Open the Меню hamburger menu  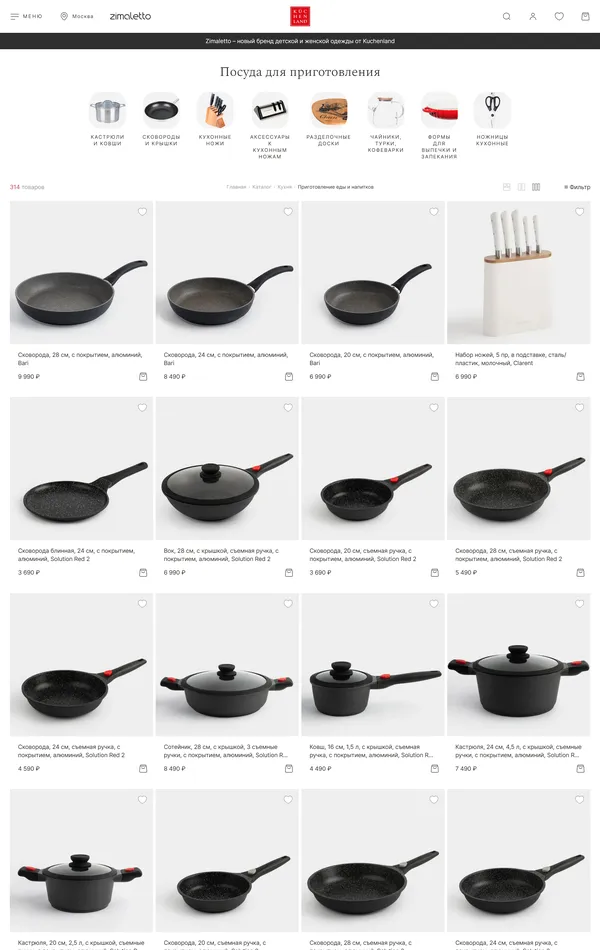26,16
